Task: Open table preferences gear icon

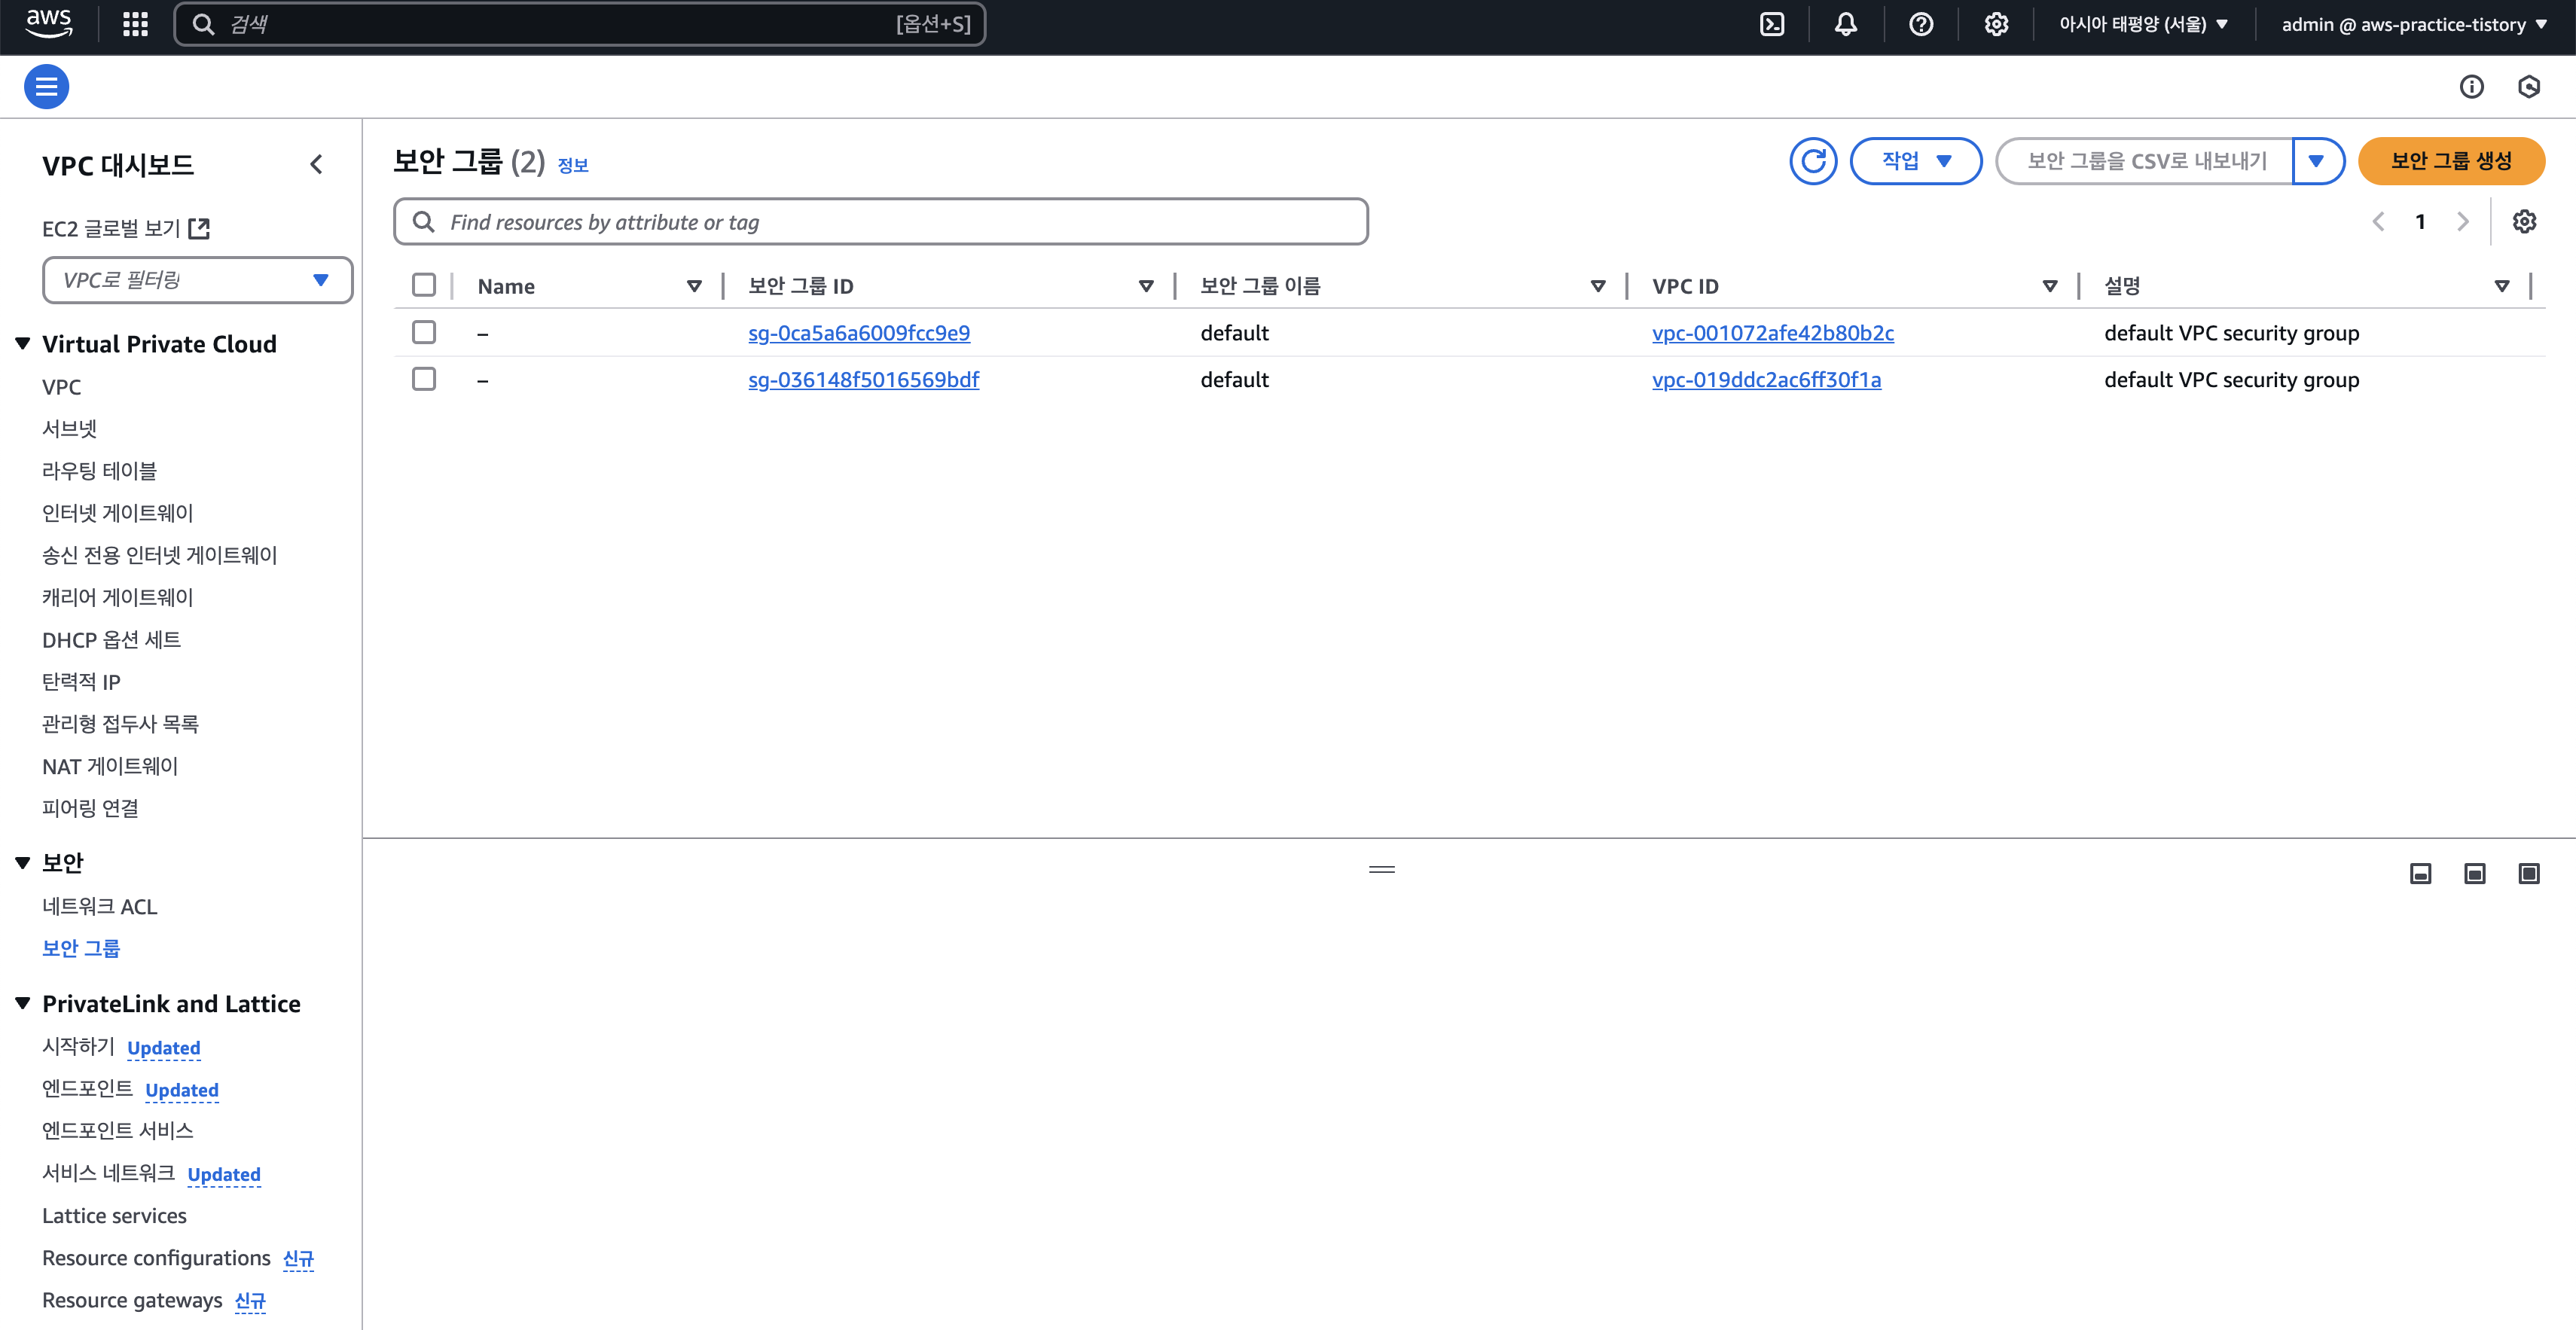Action: click(x=2524, y=221)
